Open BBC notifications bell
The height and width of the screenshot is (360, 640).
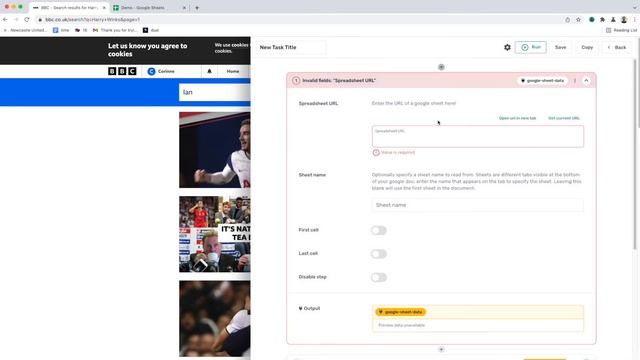(x=209, y=71)
